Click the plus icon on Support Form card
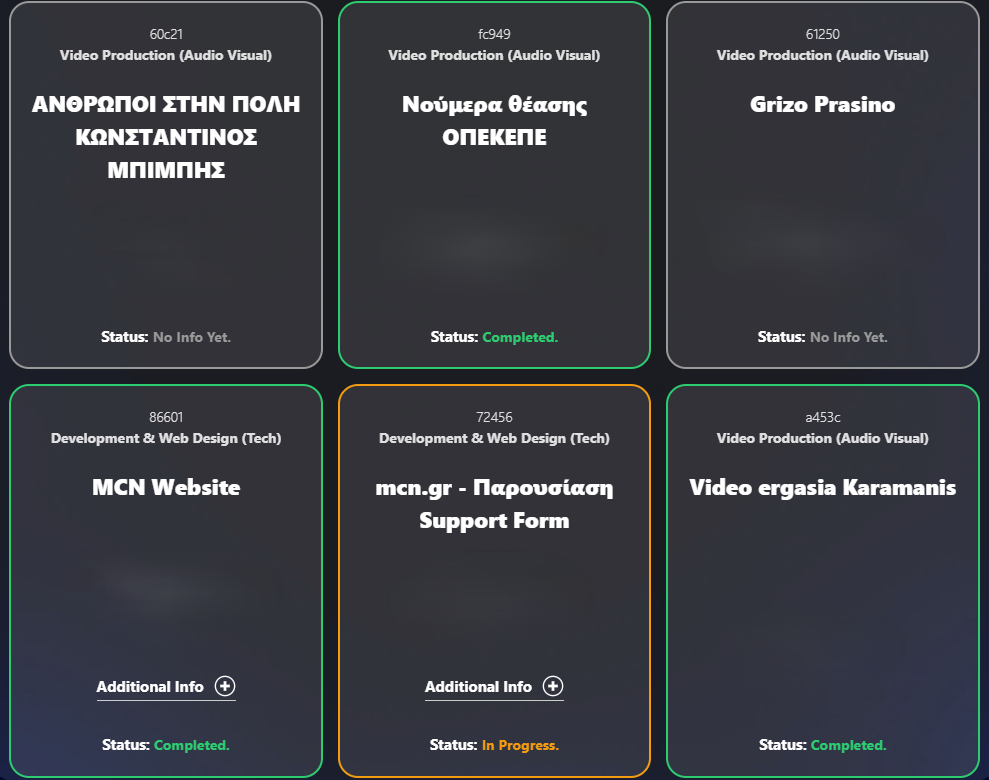 [x=553, y=686]
